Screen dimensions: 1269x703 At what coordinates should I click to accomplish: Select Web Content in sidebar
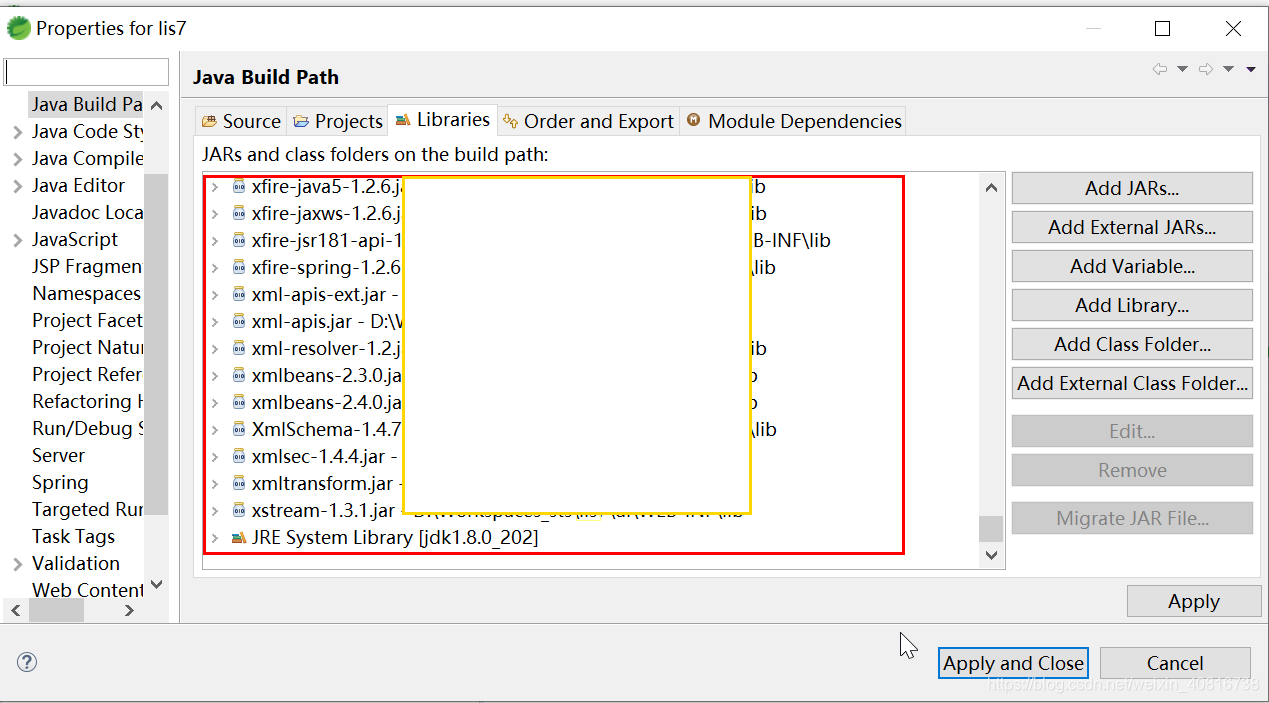pyautogui.click(x=87, y=591)
